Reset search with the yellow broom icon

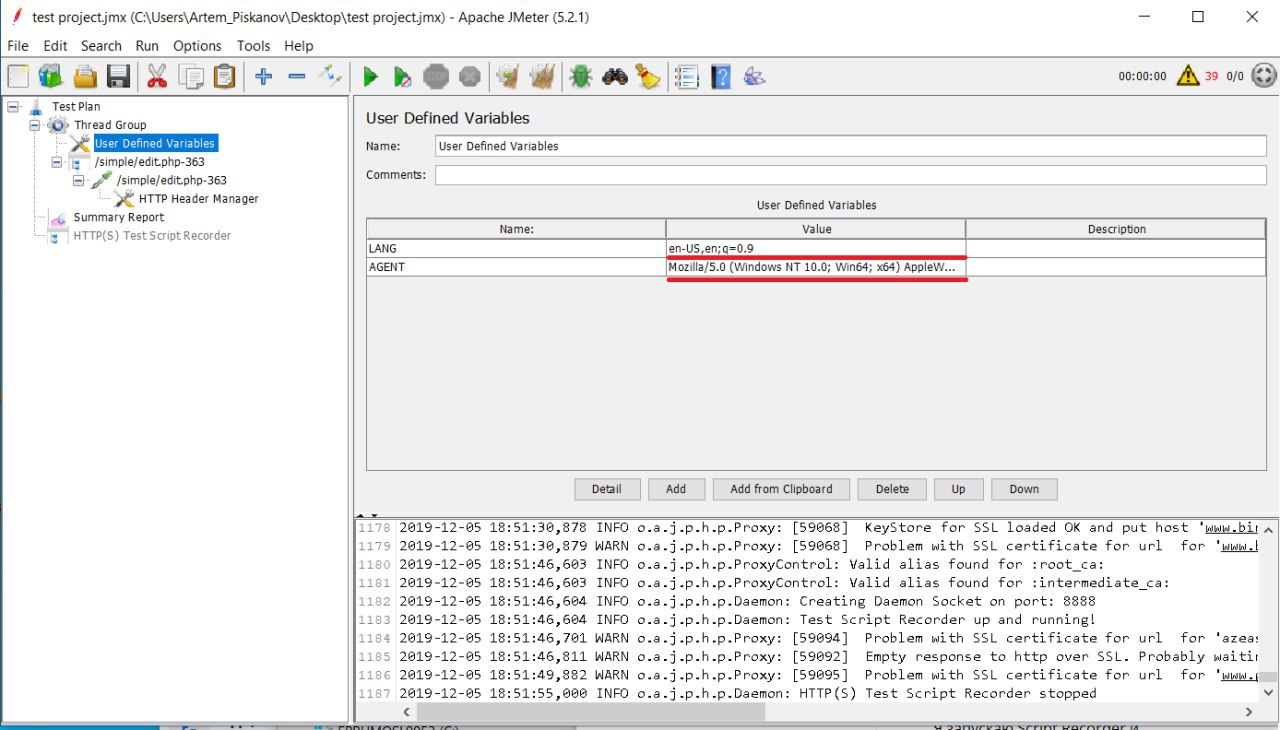648,76
